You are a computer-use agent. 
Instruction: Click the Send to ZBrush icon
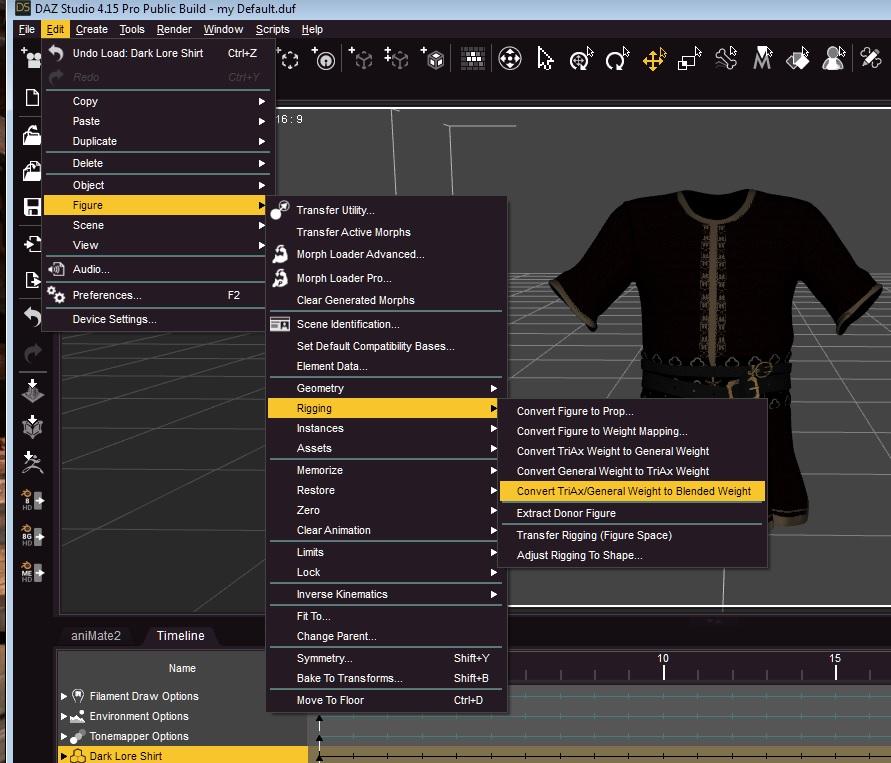coord(32,463)
